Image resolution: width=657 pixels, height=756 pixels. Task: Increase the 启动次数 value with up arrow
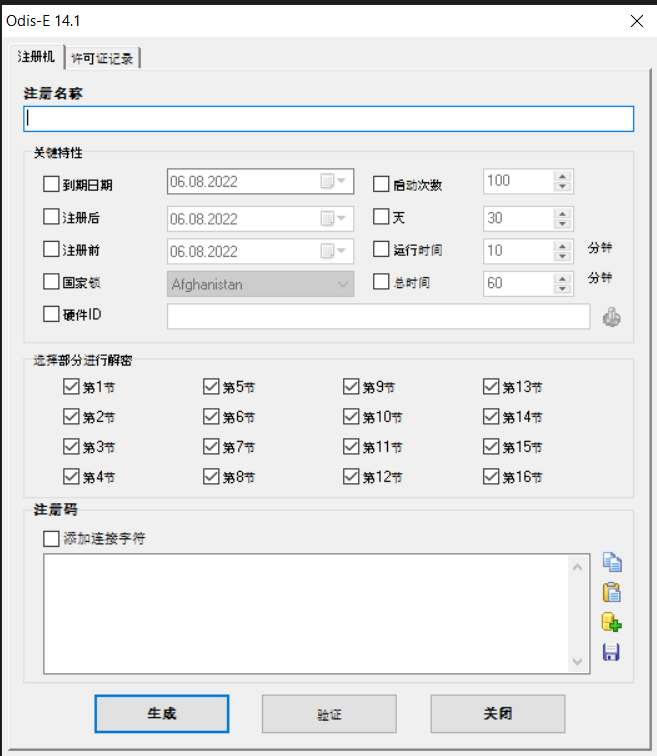pos(562,177)
